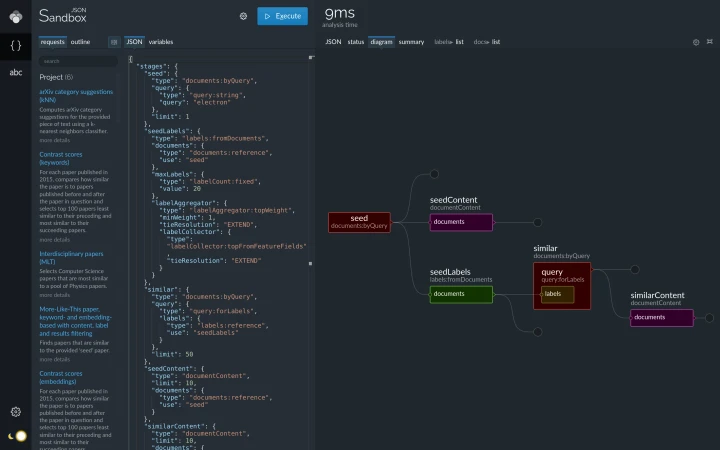Focus the request search field
This screenshot has width=720, height=450.
pos(78,61)
